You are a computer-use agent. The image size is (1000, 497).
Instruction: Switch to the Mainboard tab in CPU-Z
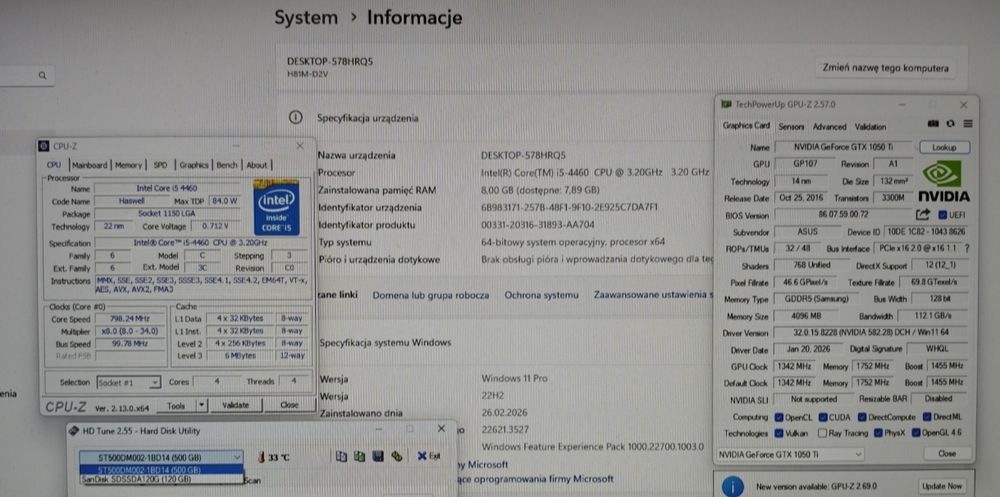pos(89,165)
